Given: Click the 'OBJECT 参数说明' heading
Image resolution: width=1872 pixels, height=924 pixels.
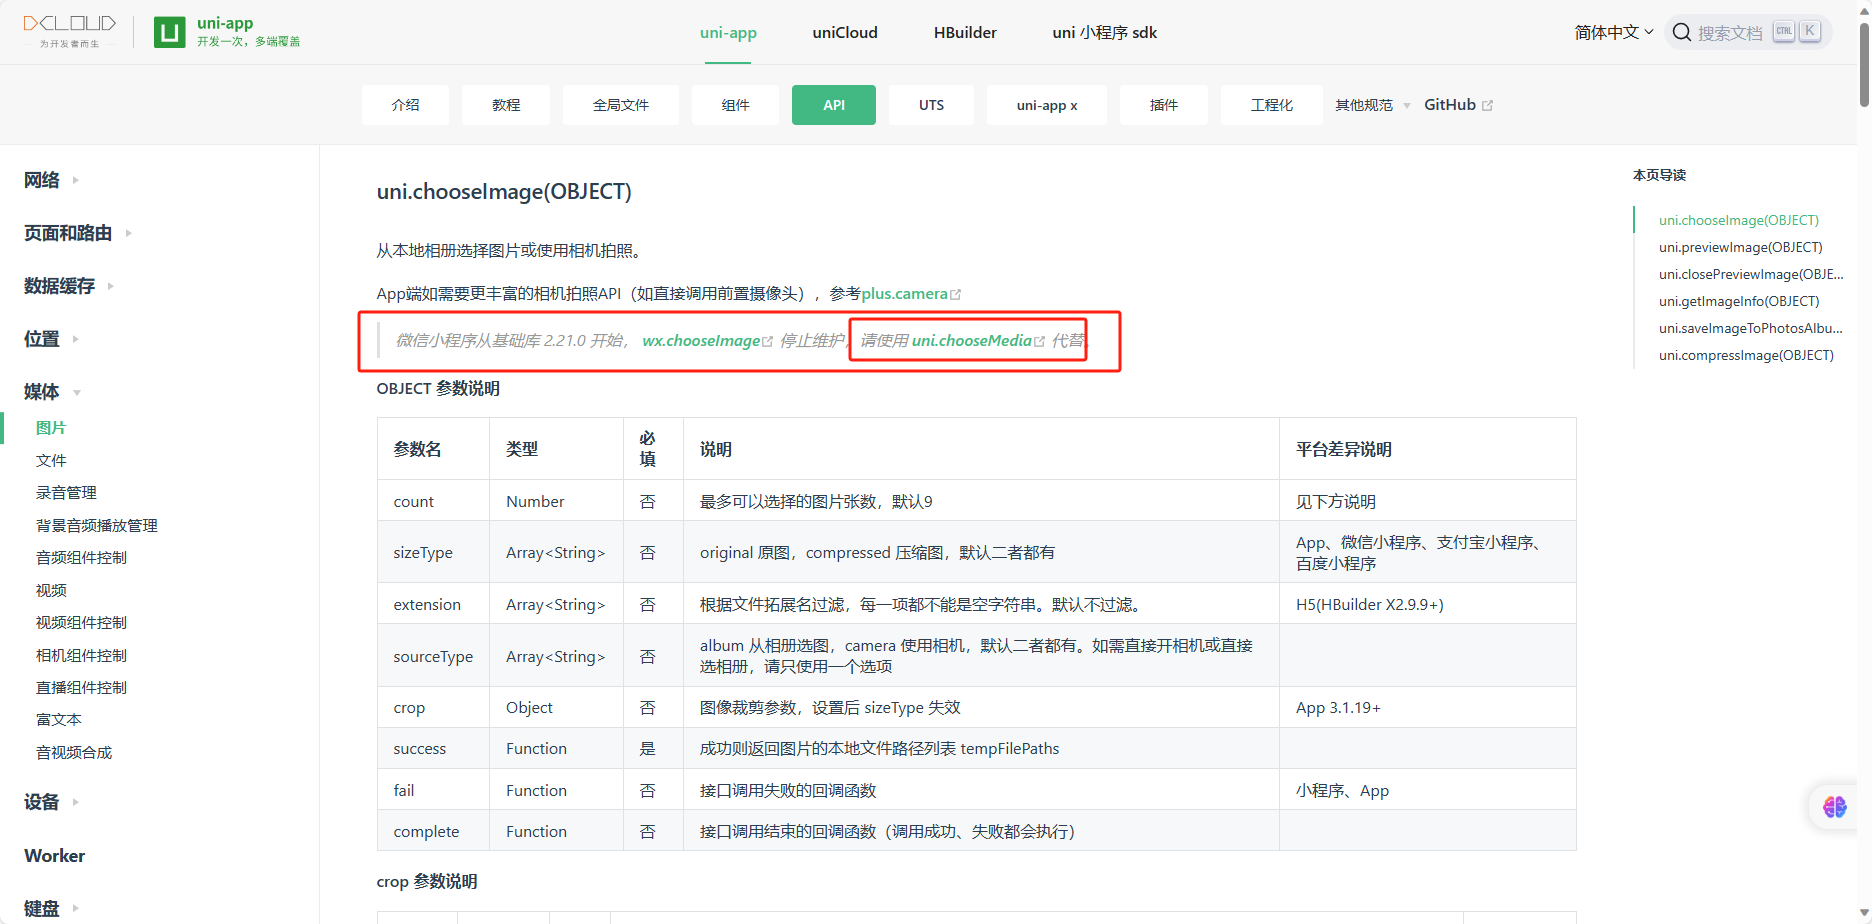Looking at the screenshot, I should click(438, 388).
